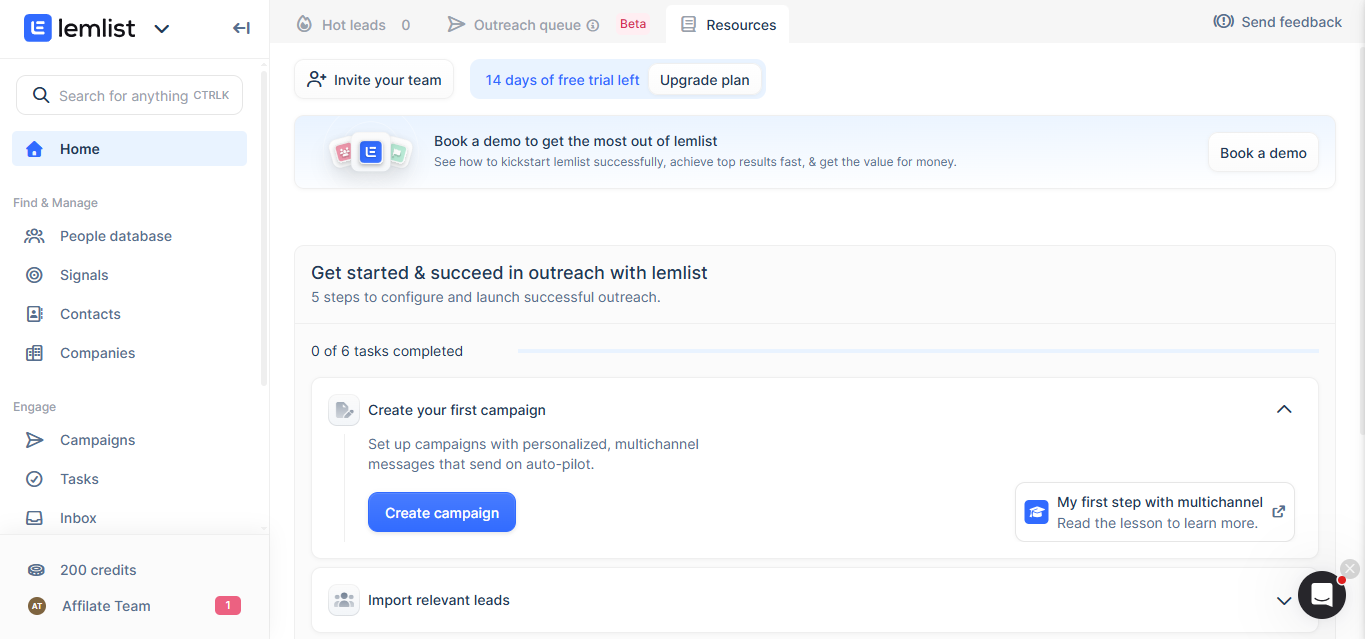Expand the Import relevant leads chevron
The width and height of the screenshot is (1365, 639).
1285,601
